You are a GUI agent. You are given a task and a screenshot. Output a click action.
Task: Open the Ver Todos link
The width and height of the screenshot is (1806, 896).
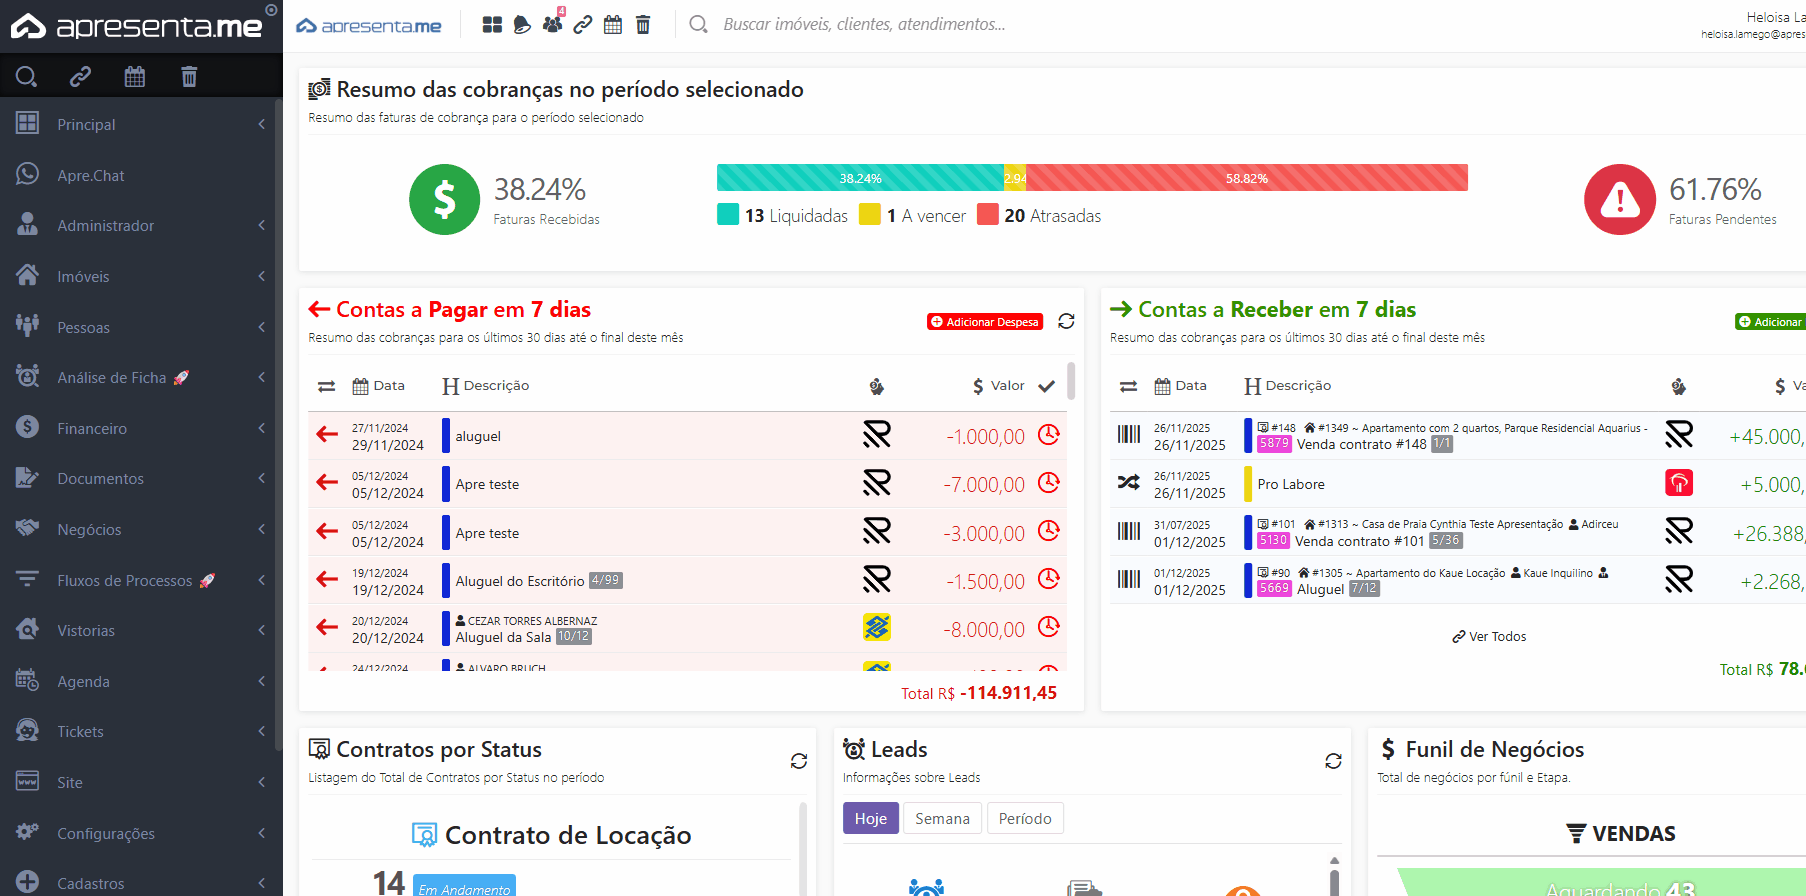coord(1489,636)
